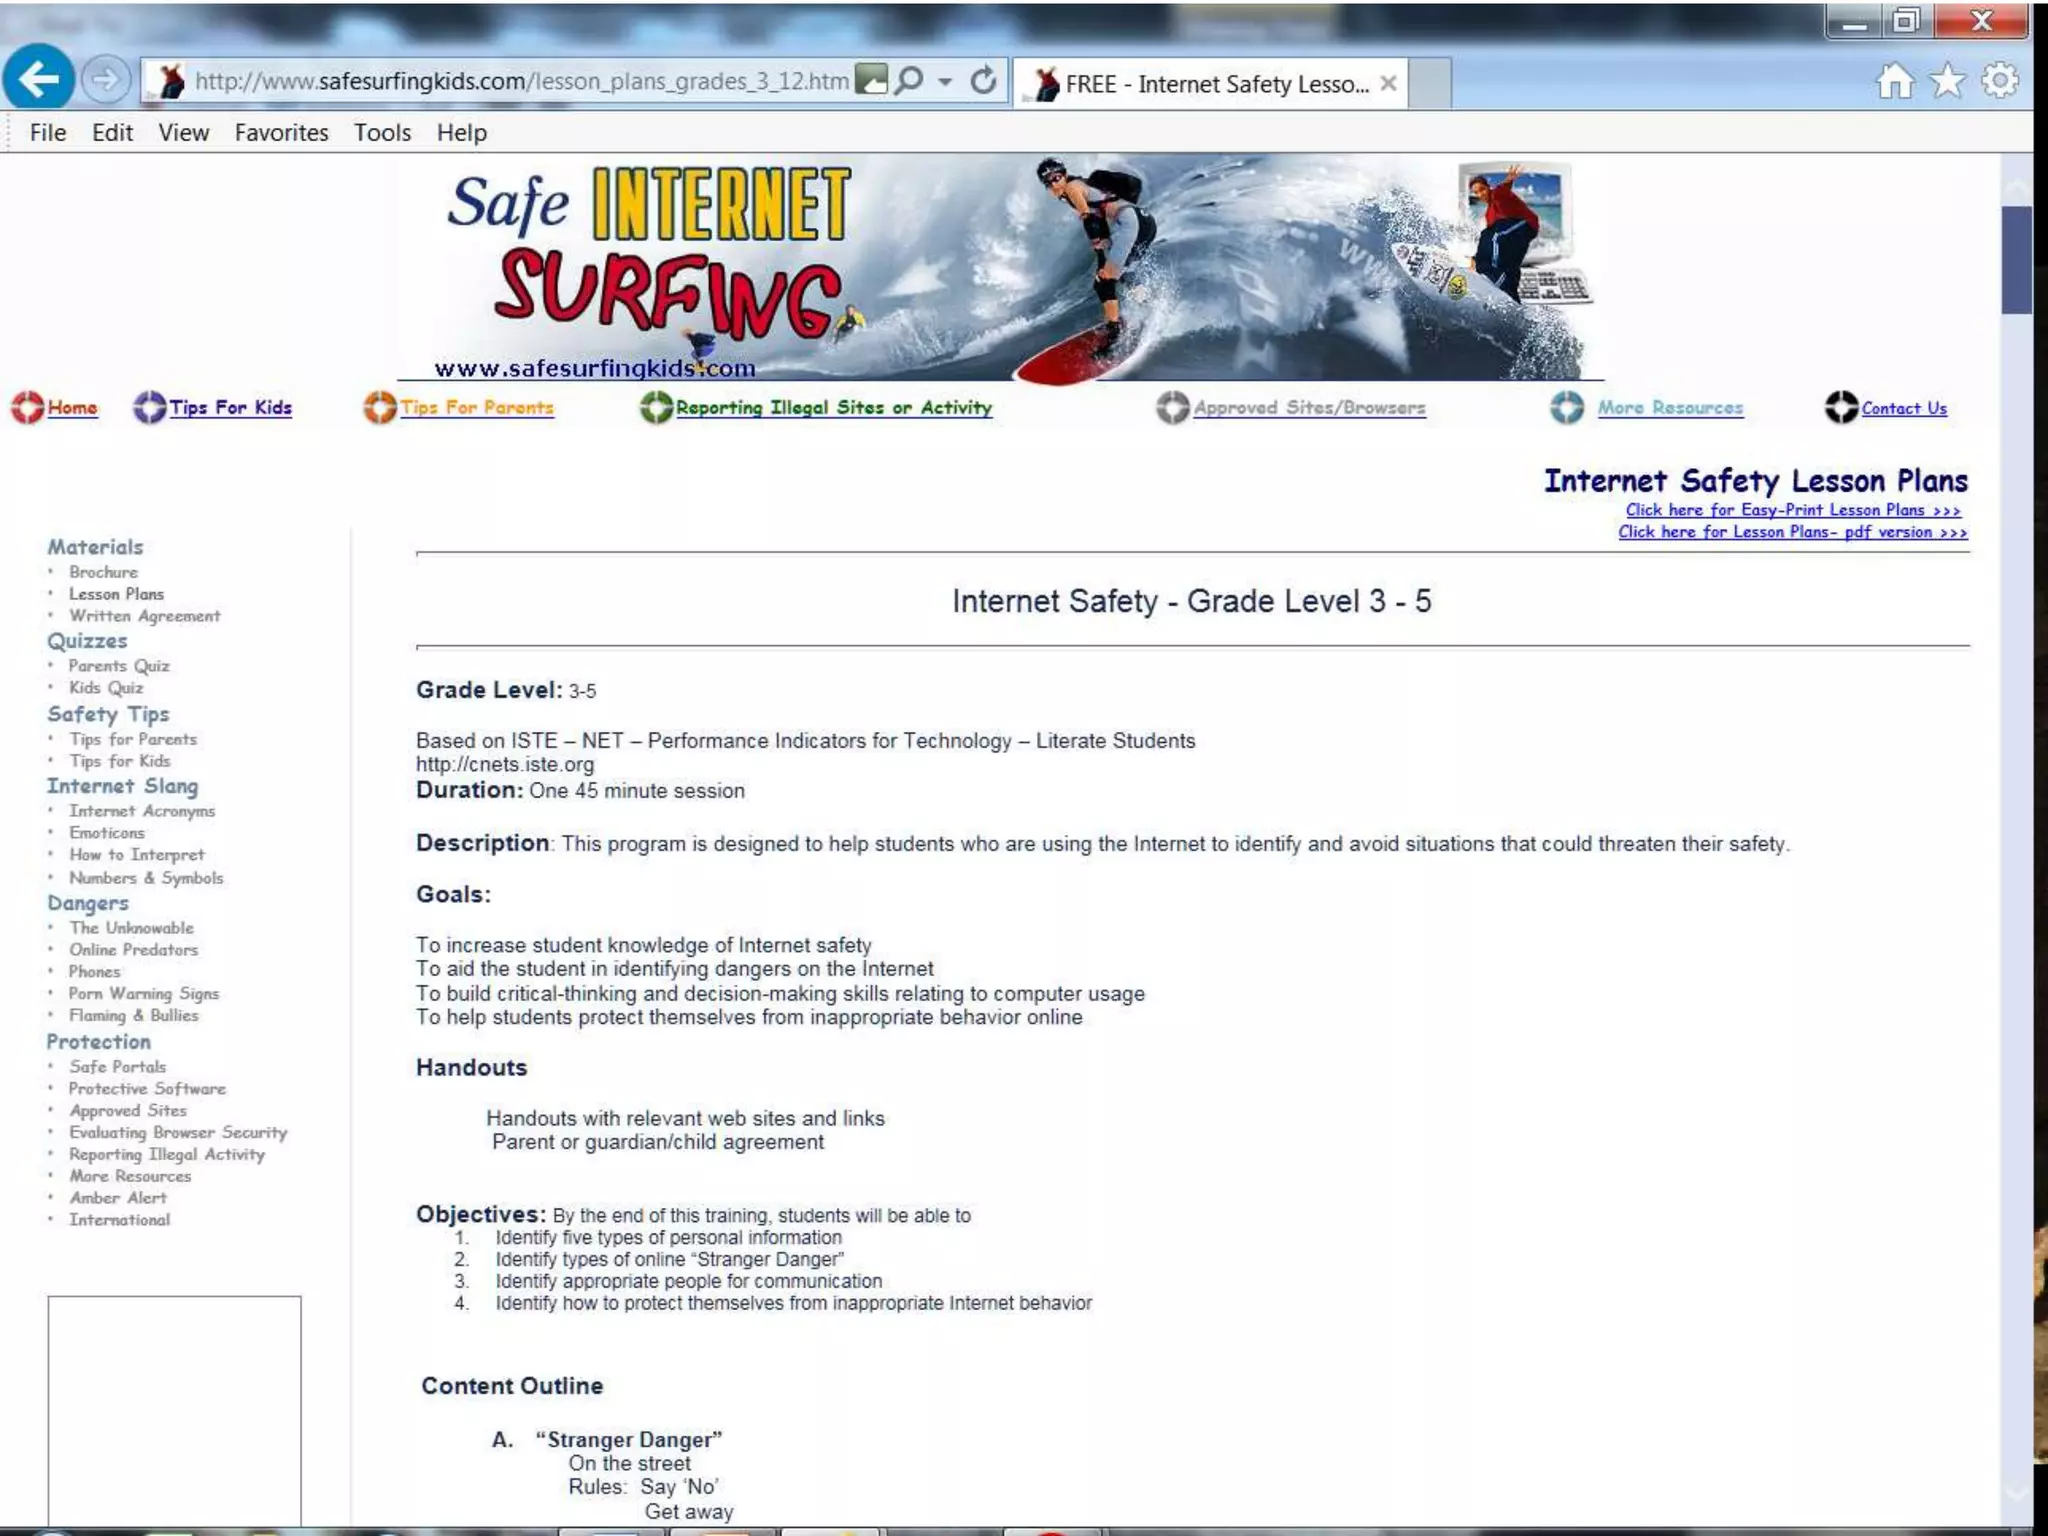Open the Kids Quiz sidebar link
The width and height of the screenshot is (2048, 1536).
(106, 688)
